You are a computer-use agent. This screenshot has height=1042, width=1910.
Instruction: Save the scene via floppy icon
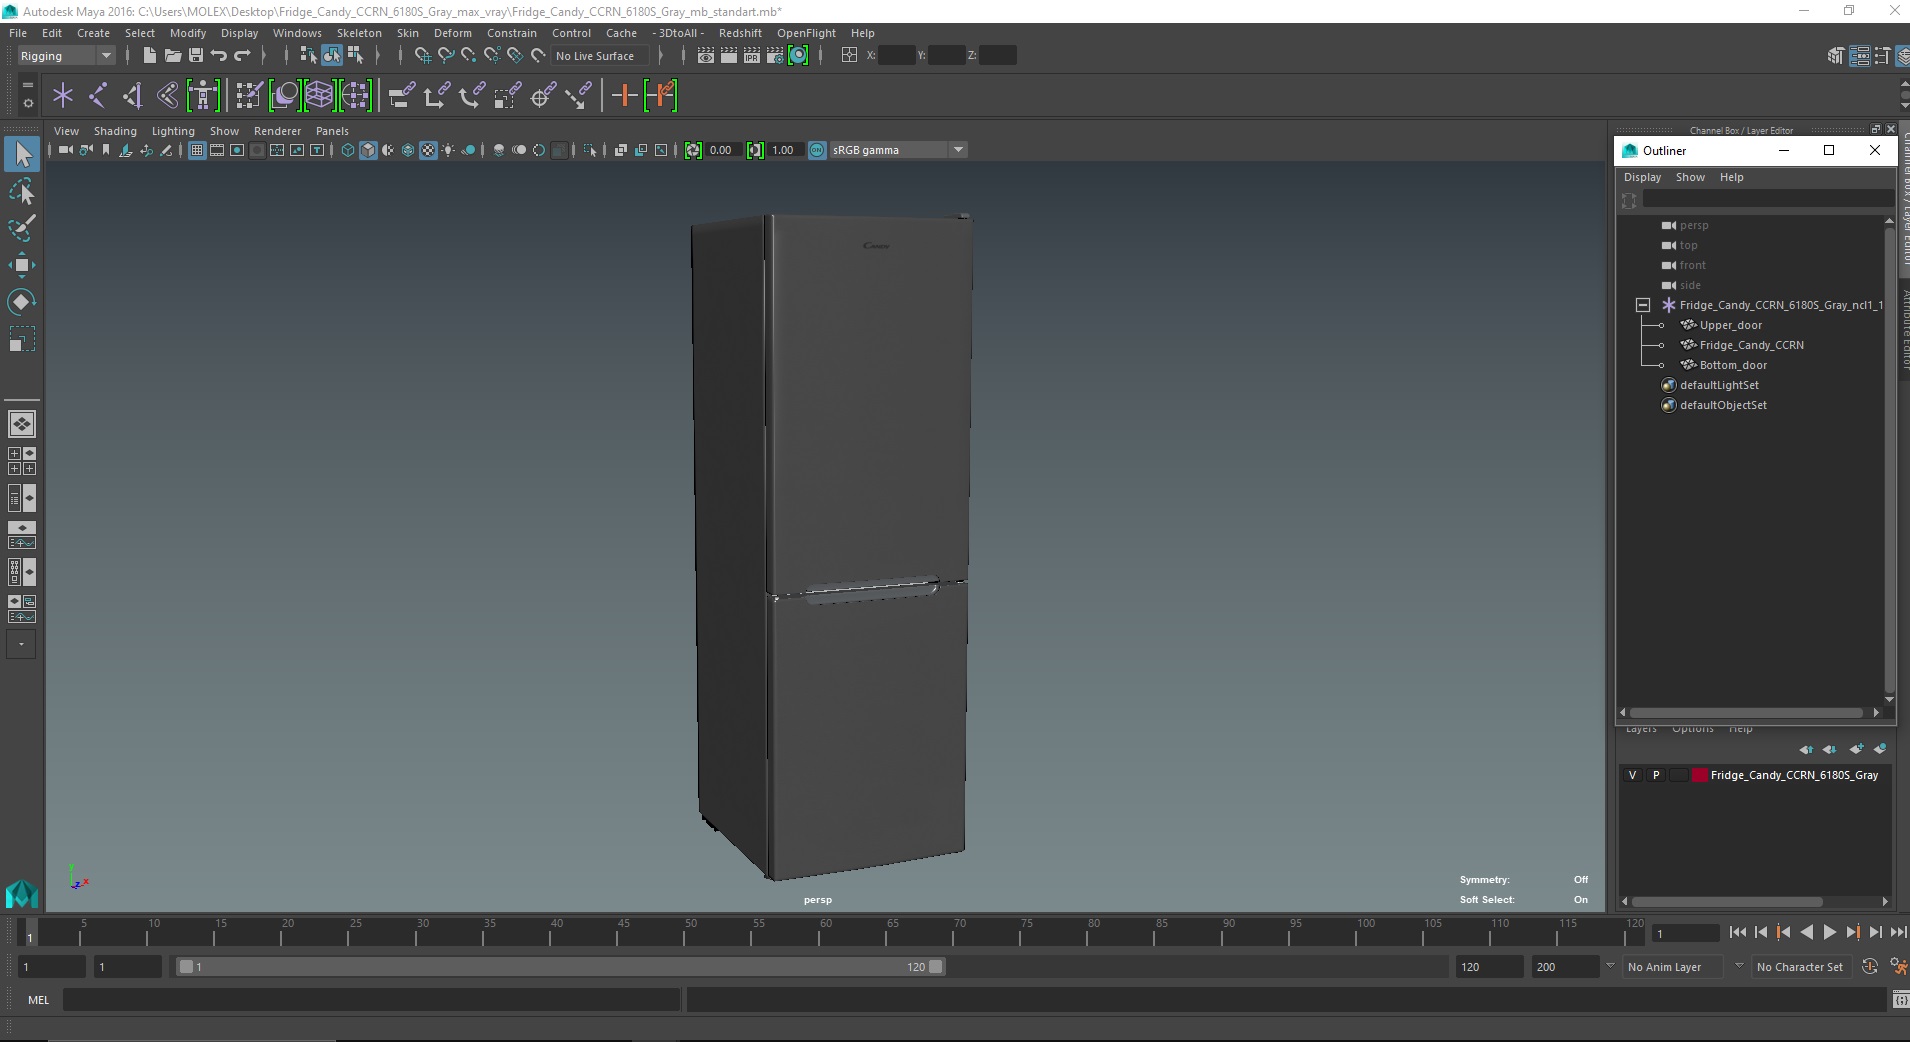tap(195, 56)
